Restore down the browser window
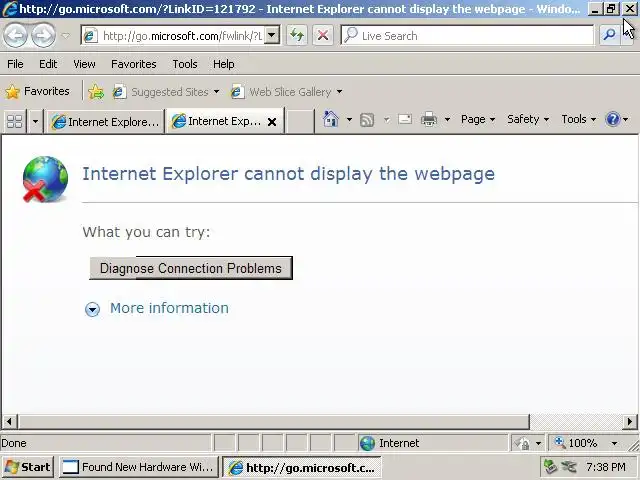Image resolution: width=640 pixels, height=480 pixels. pos(611,9)
